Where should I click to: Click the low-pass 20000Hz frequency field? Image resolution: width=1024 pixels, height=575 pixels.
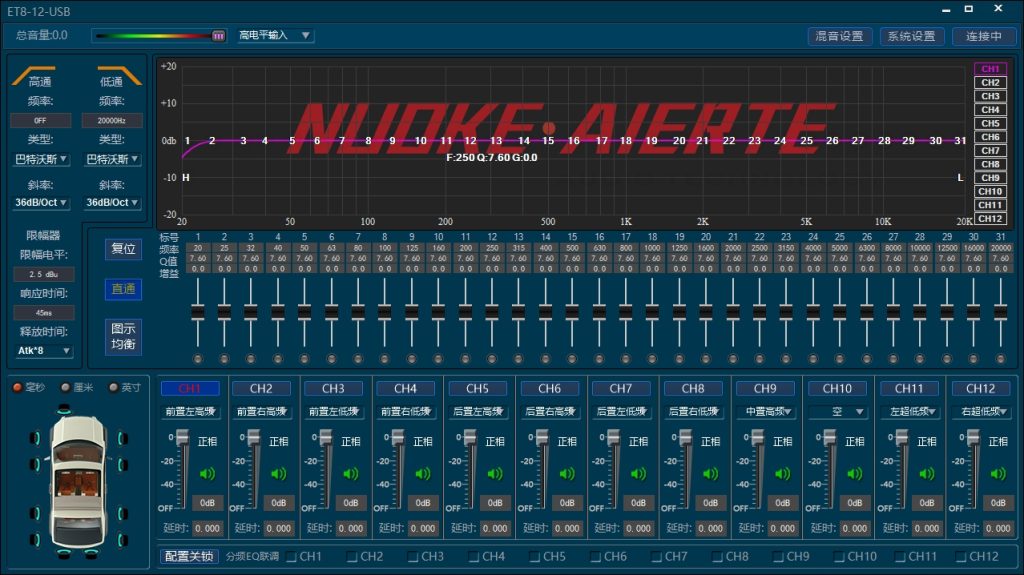pyautogui.click(x=112, y=120)
